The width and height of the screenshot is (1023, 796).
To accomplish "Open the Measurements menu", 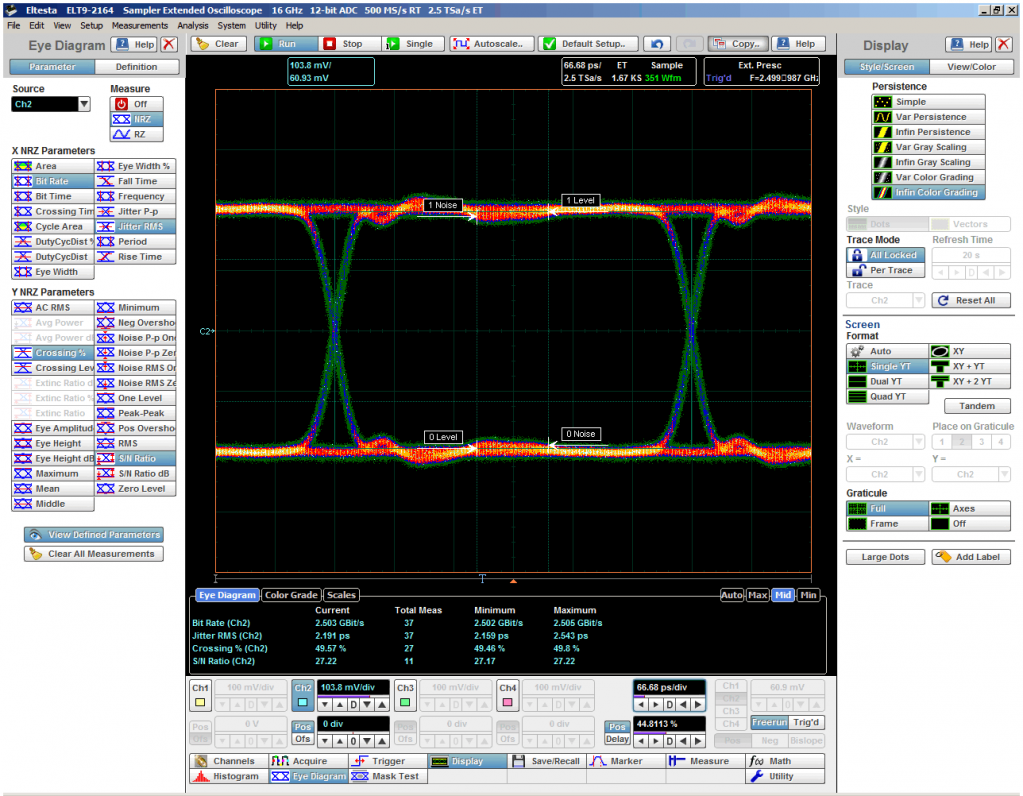I will point(139,25).
